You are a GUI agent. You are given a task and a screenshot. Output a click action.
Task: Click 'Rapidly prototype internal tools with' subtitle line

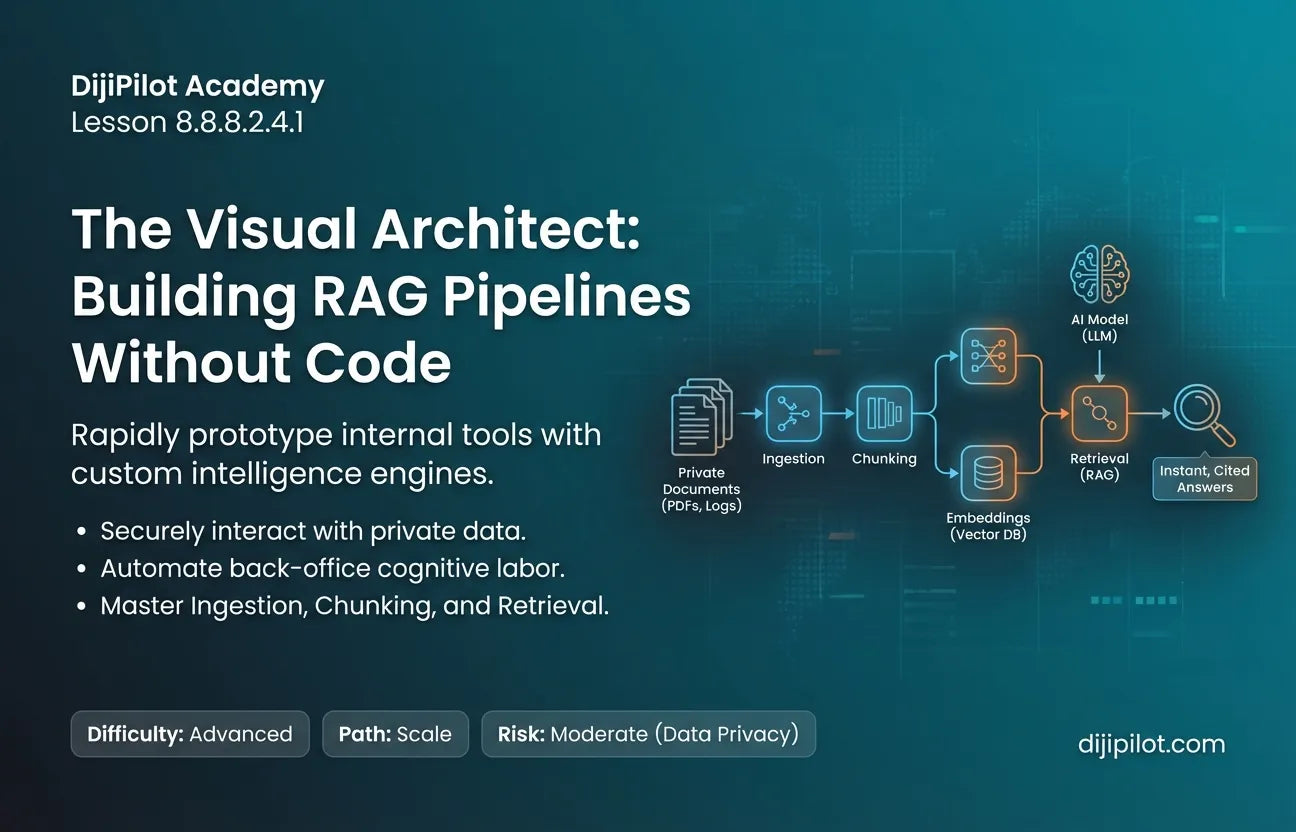point(336,435)
